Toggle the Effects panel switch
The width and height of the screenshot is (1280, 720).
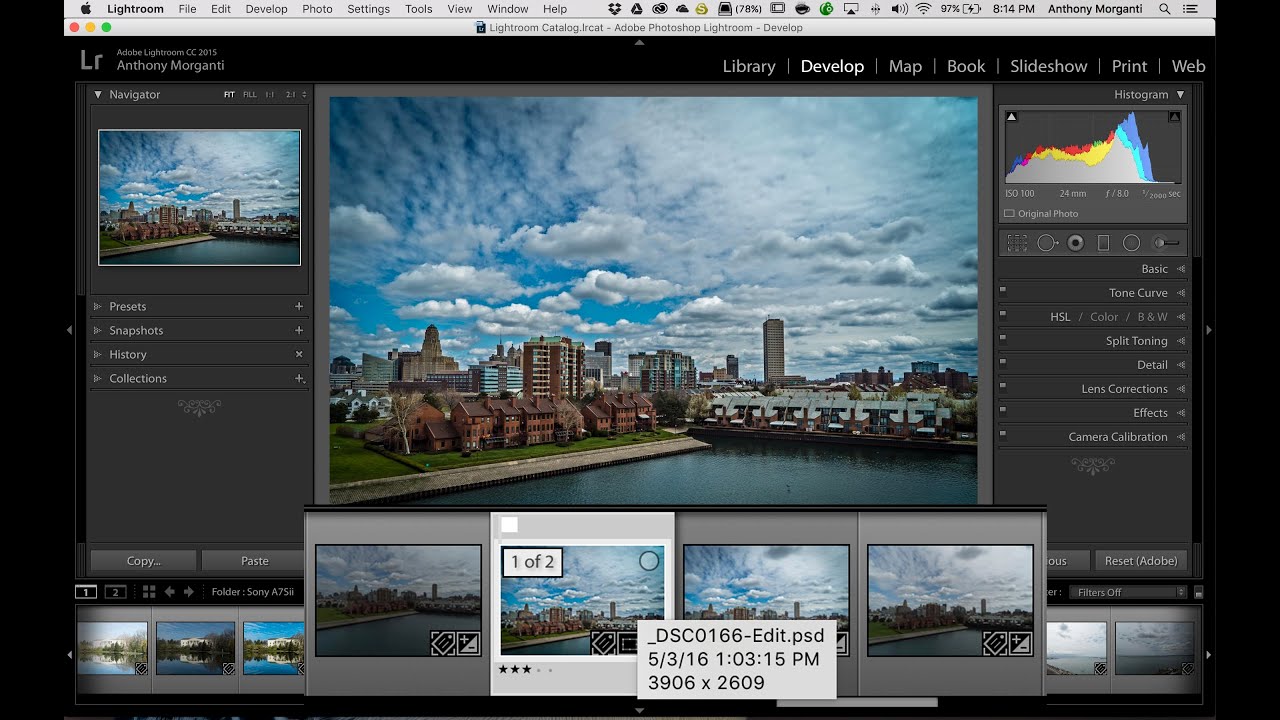[x=1003, y=412]
